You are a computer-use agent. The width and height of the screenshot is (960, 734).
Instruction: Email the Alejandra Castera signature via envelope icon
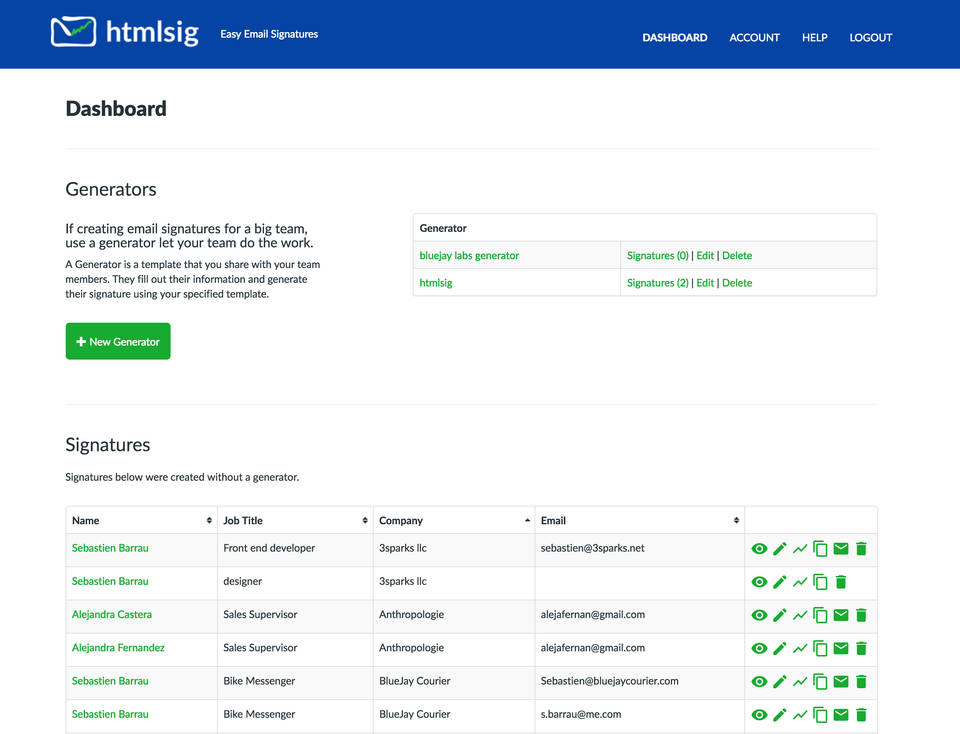point(841,615)
